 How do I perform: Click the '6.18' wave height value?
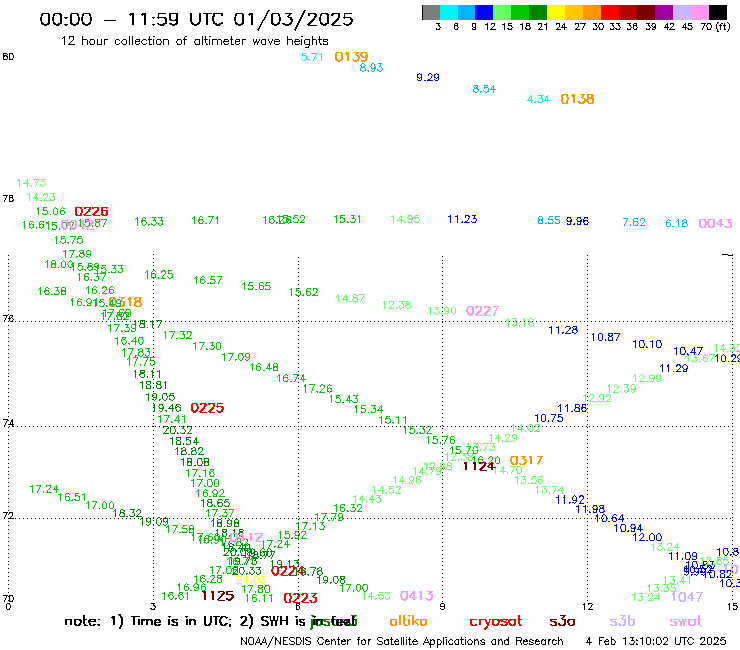(676, 223)
